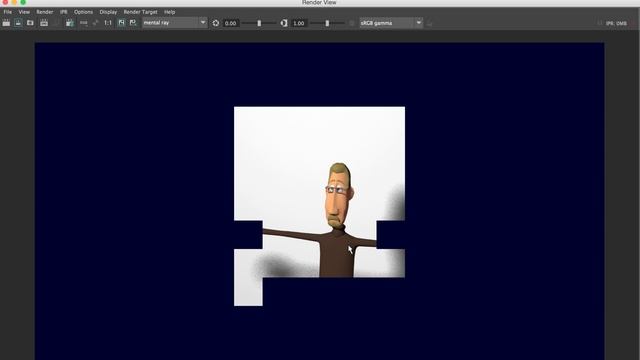This screenshot has width=640, height=360.
Task: Click the IPR render clapperboard icon
Action: click(x=44, y=23)
